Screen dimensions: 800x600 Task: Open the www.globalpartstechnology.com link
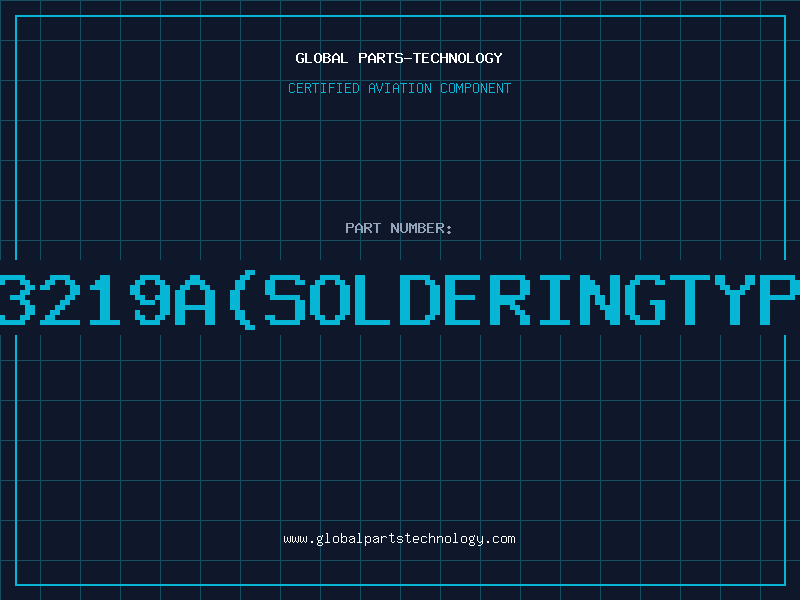click(399, 539)
